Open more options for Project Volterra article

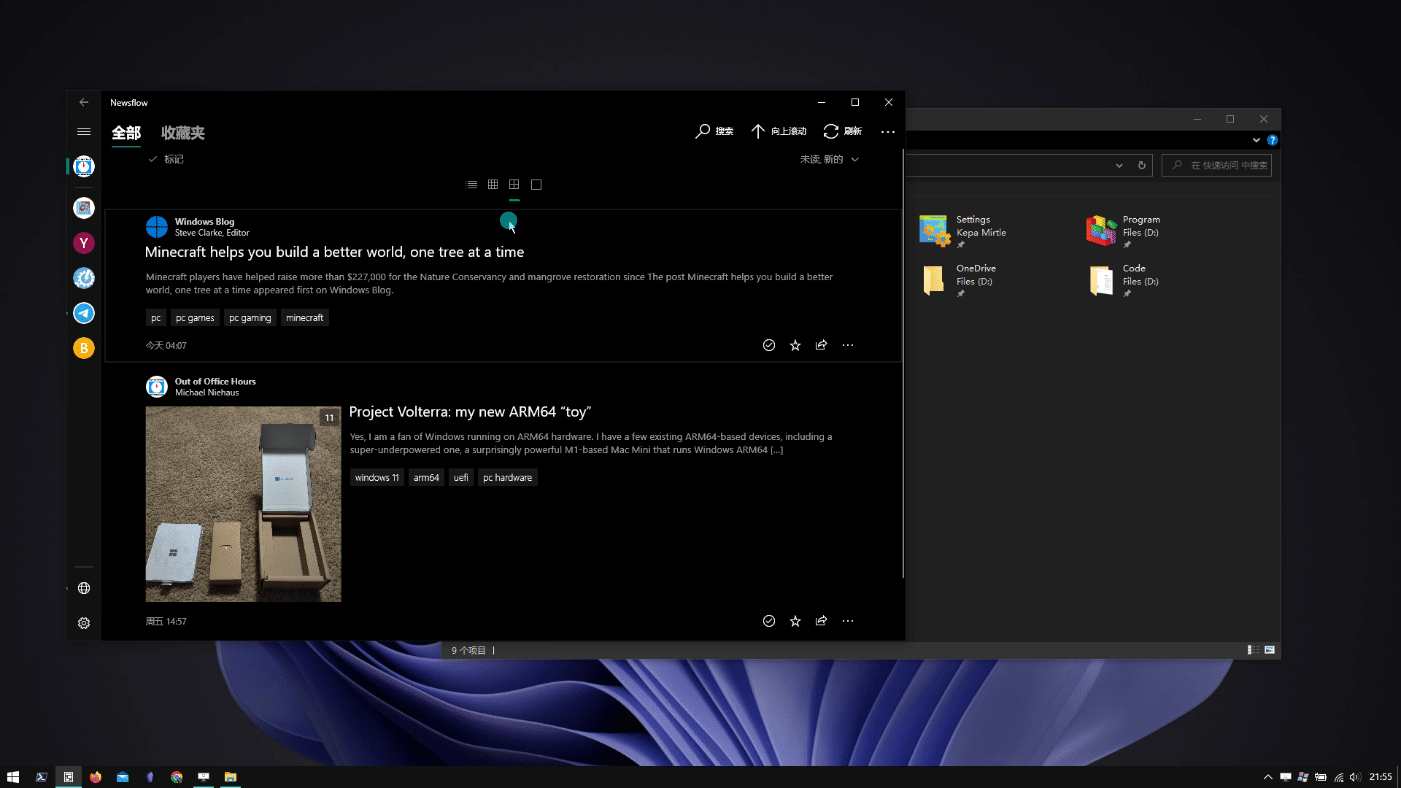848,621
